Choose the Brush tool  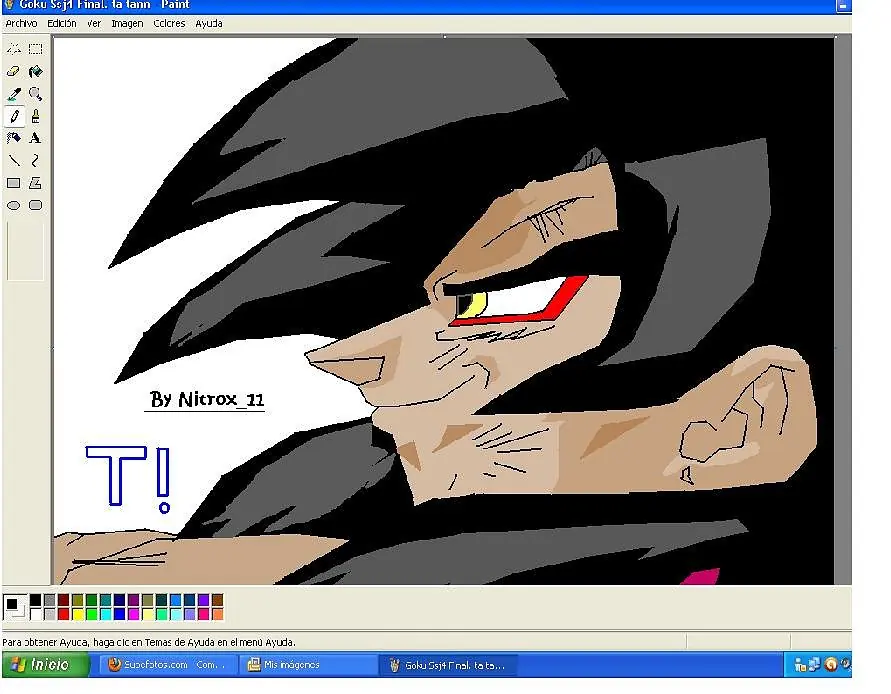(35, 116)
